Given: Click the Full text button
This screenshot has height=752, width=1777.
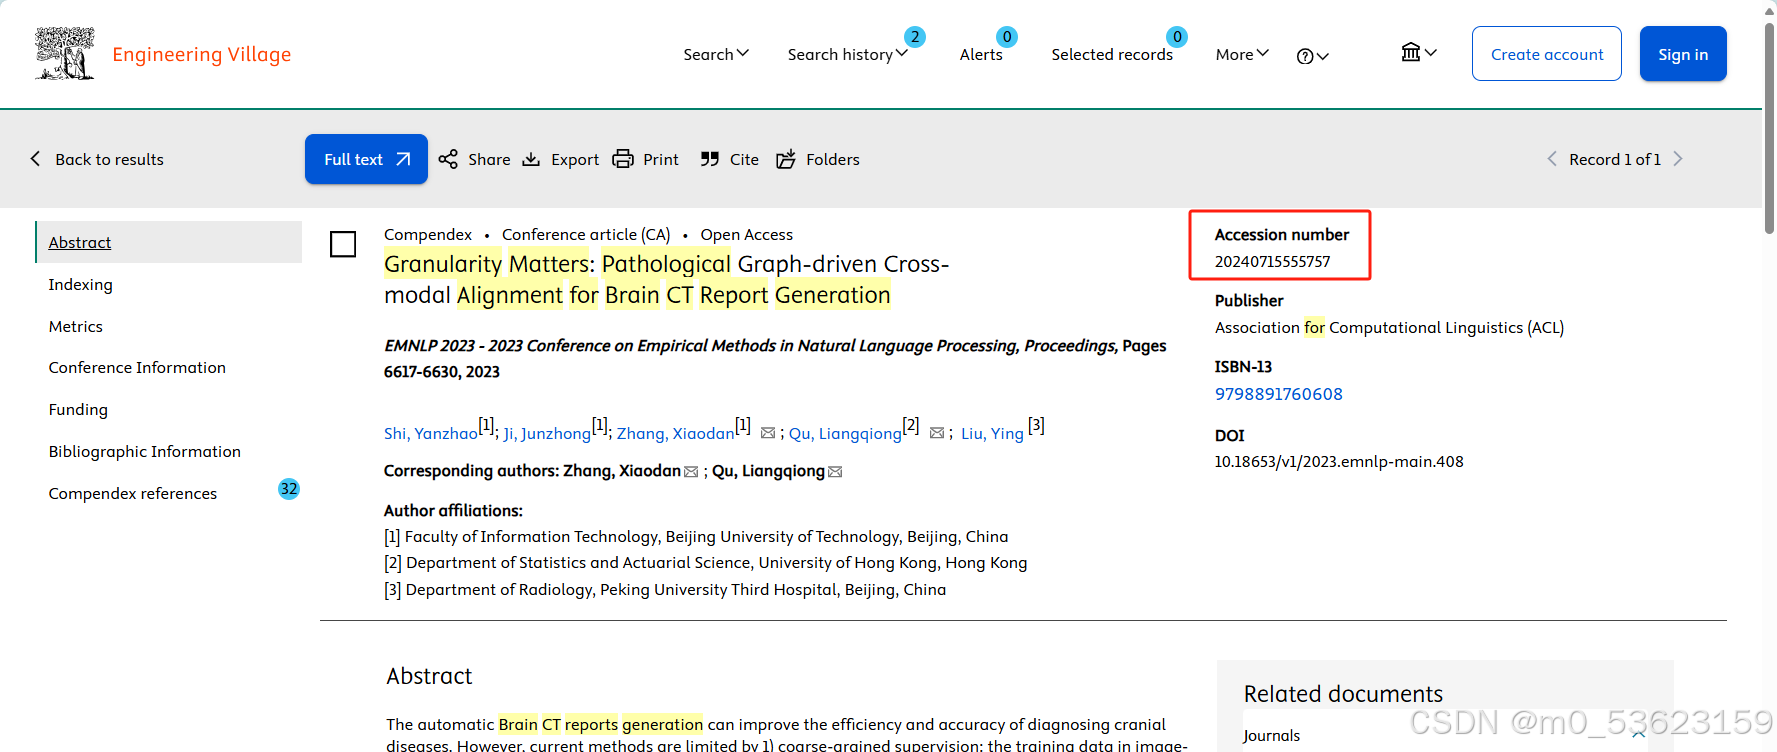Looking at the screenshot, I should [366, 159].
